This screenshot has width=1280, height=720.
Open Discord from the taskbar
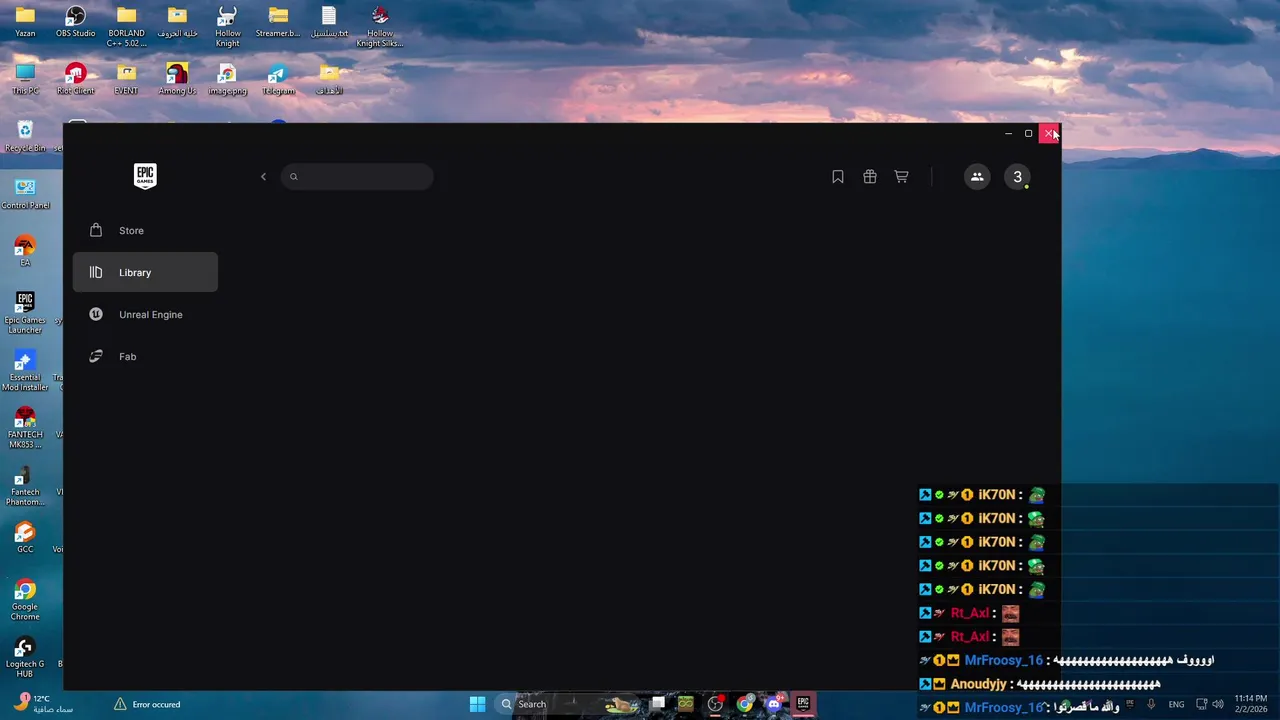[x=774, y=704]
